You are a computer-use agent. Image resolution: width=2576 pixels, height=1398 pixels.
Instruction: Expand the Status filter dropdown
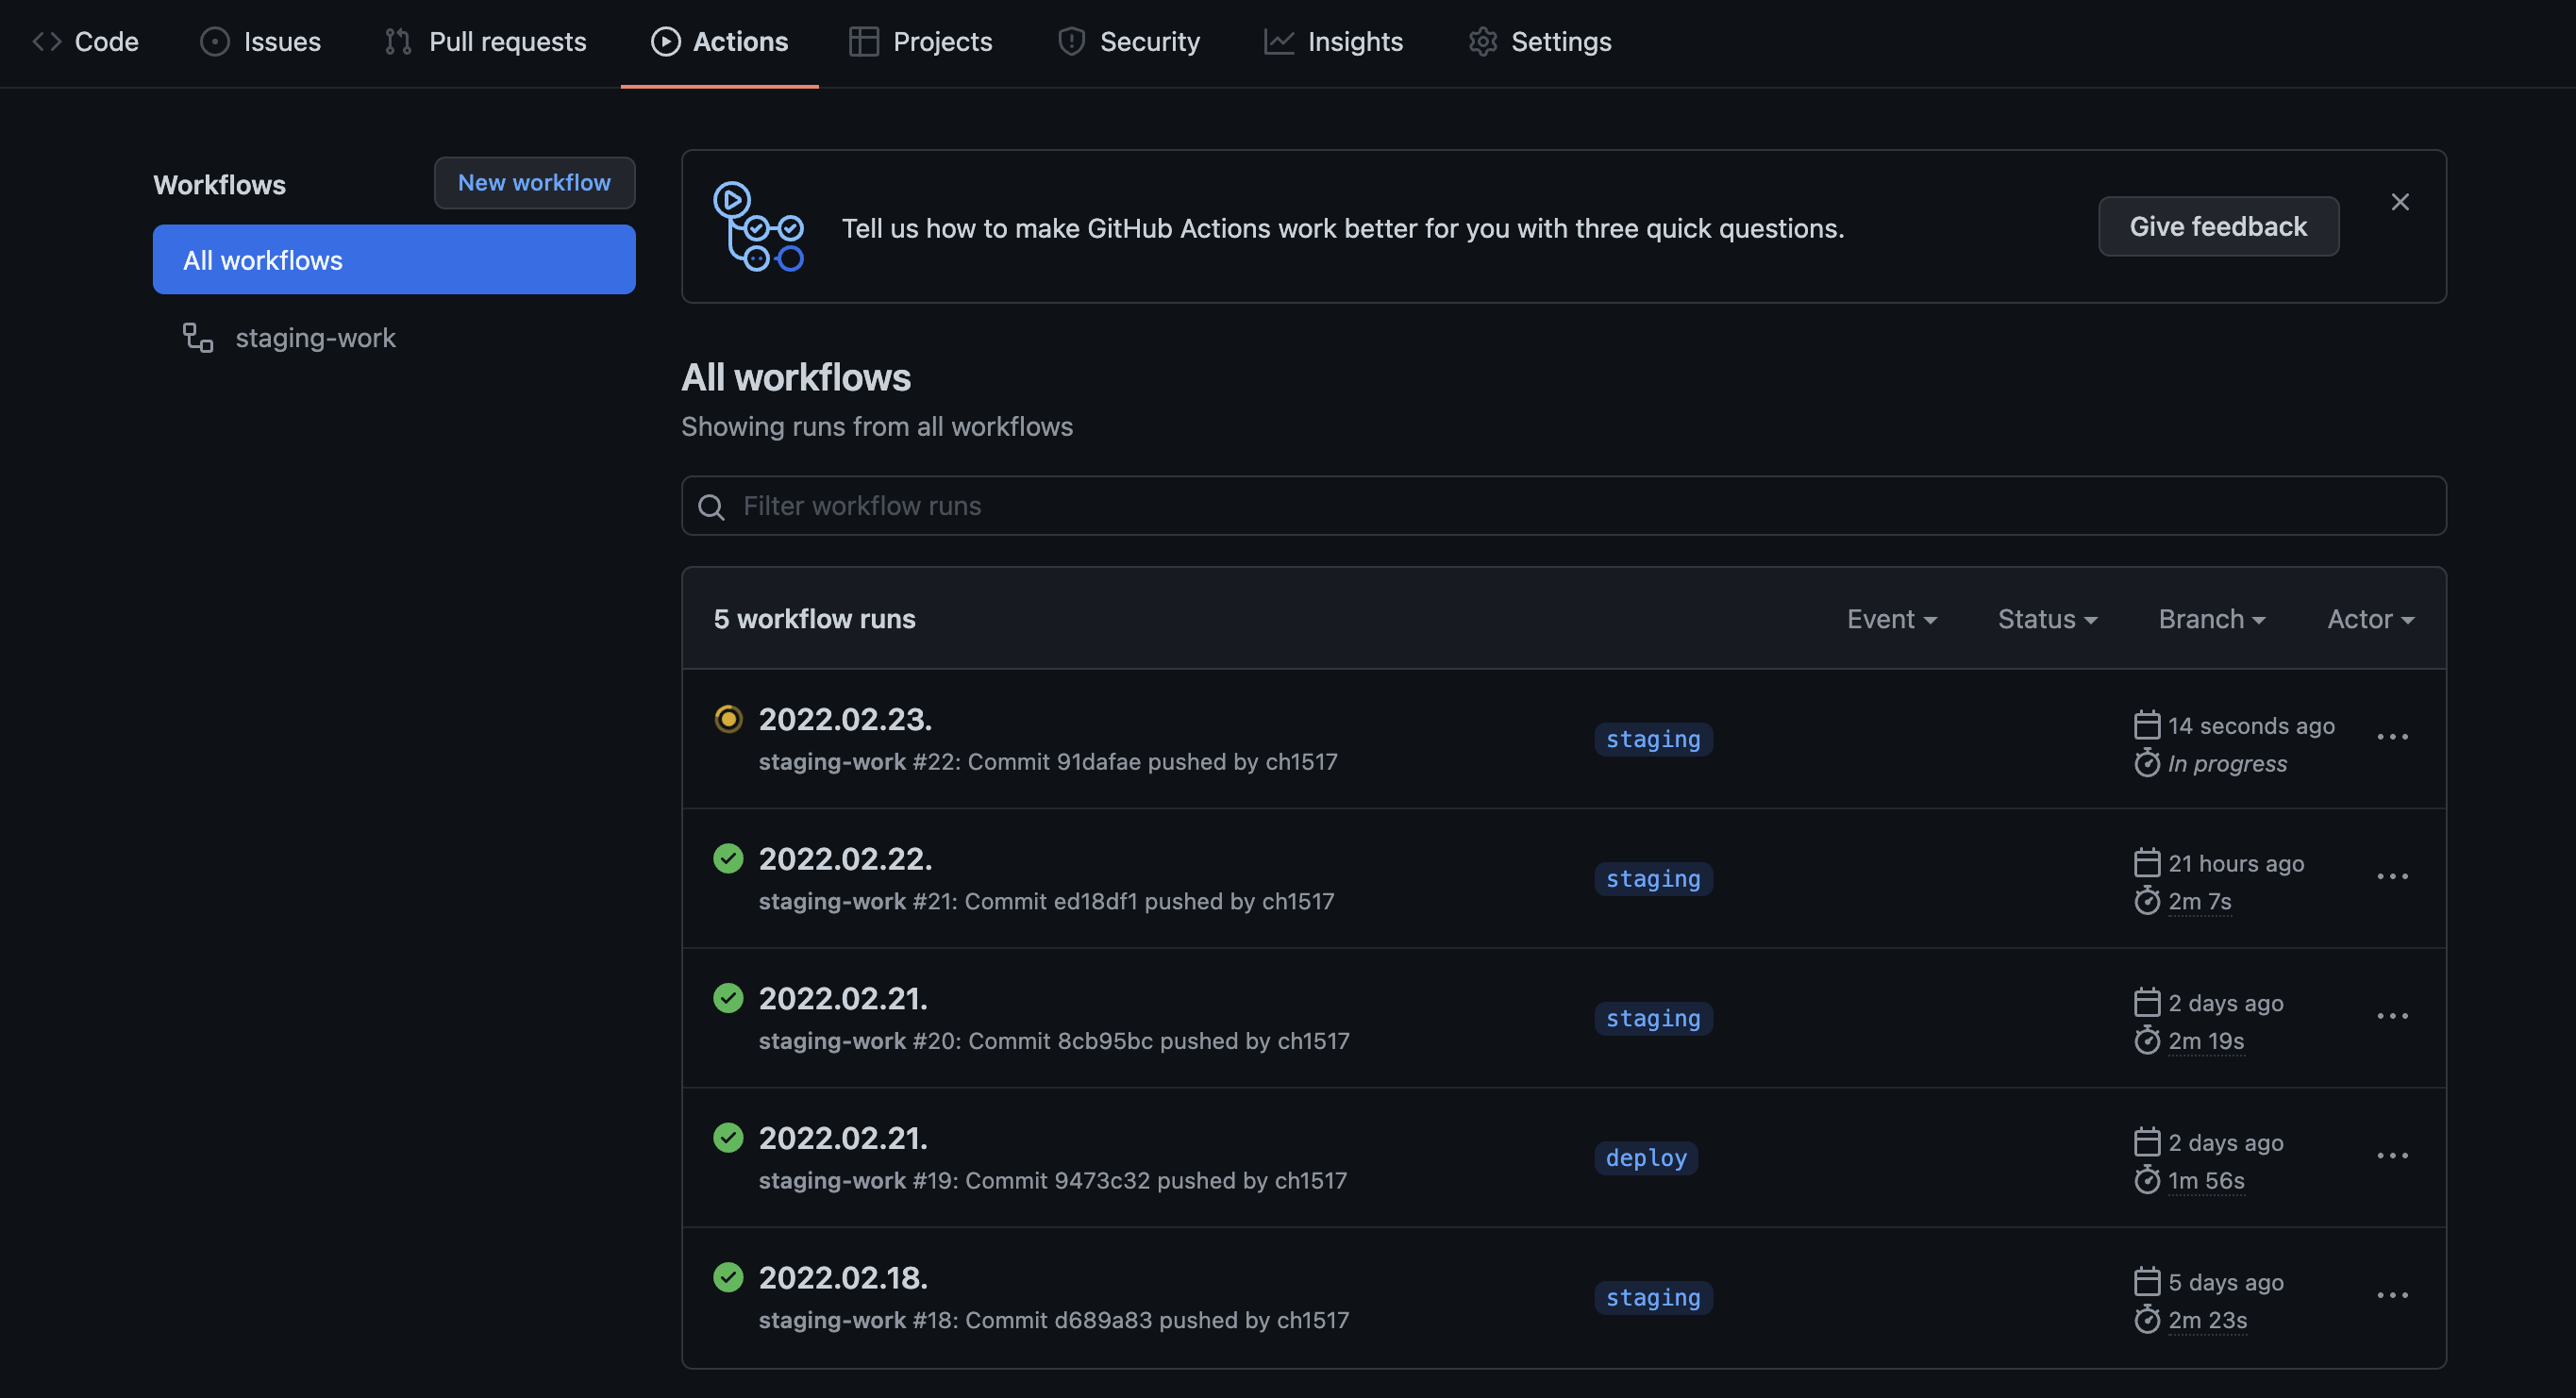(x=2046, y=619)
